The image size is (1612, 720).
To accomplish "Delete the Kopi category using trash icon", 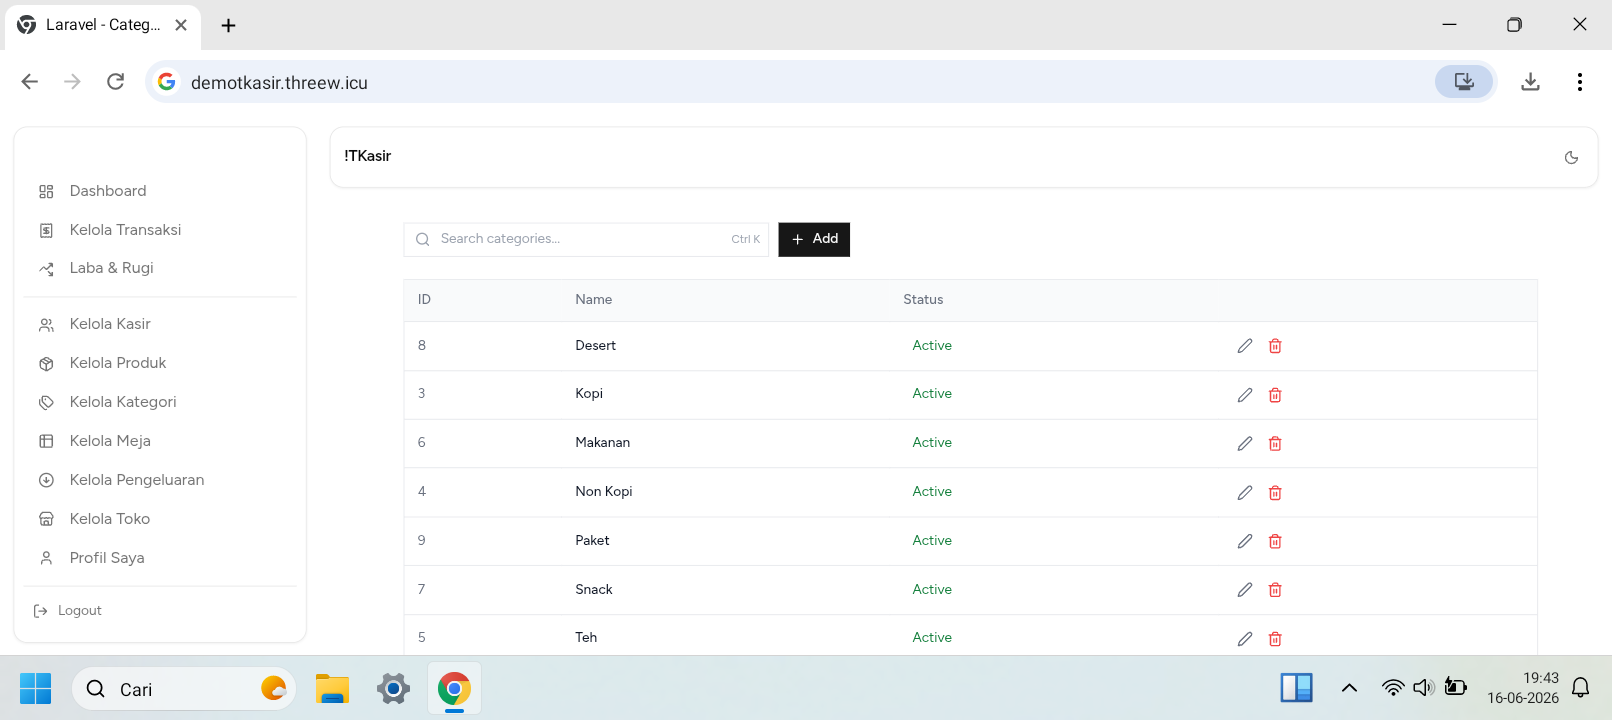I will tap(1275, 395).
